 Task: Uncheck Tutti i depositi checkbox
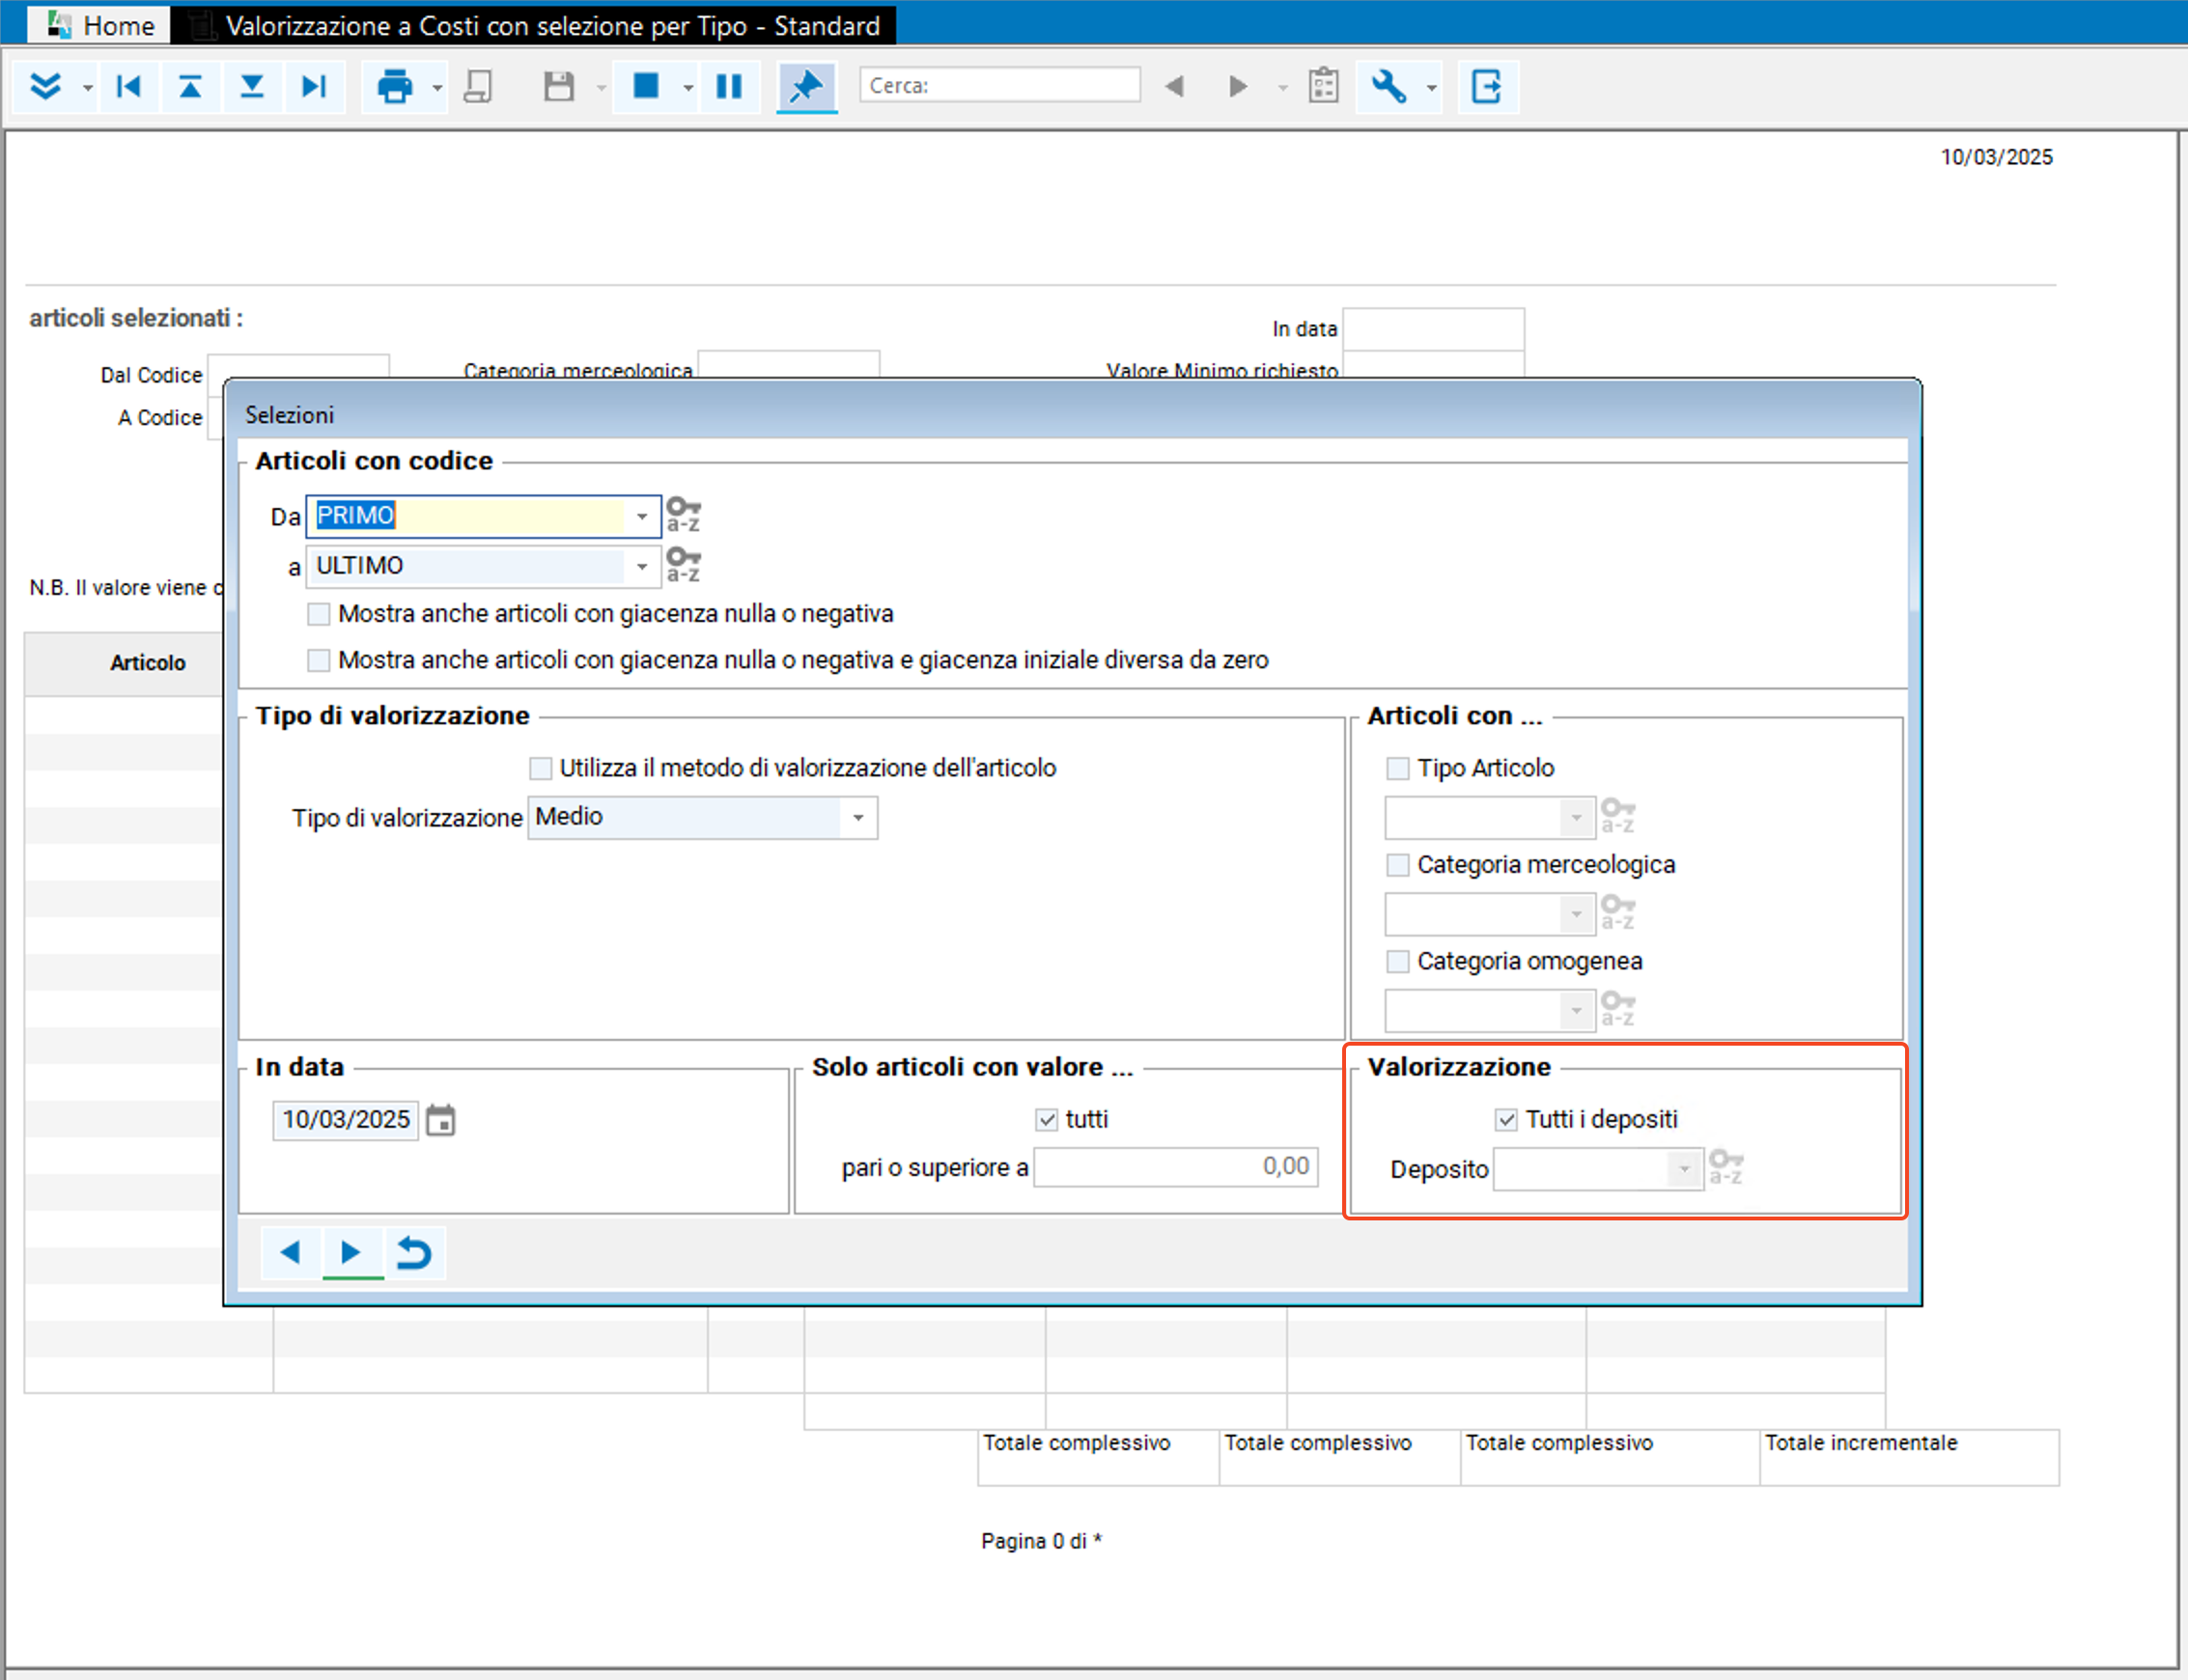click(1506, 1120)
